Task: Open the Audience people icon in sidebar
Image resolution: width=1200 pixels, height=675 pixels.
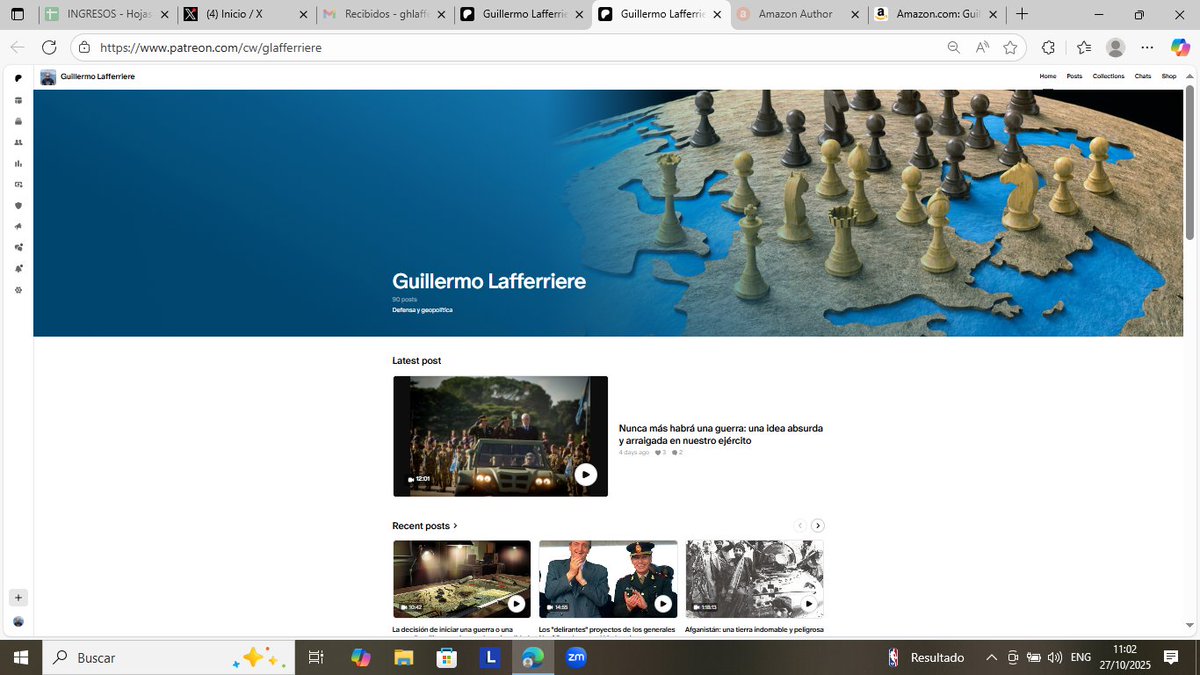Action: click(x=18, y=142)
